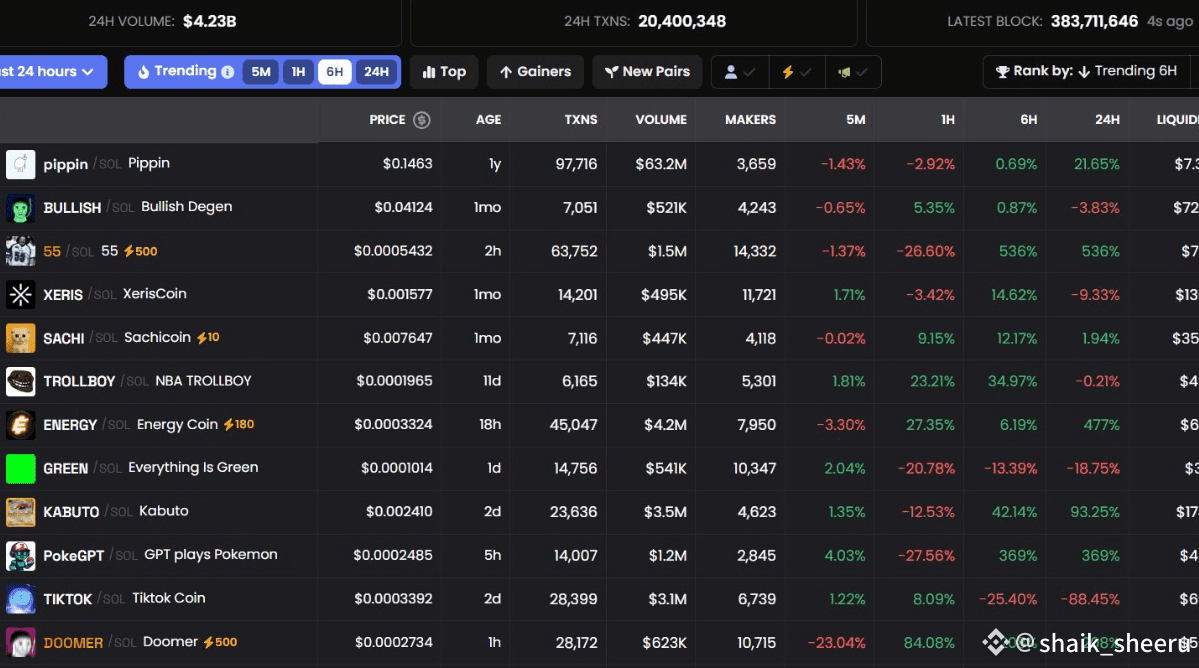Click the PokeGPT token avatar icon
This screenshot has width=1199, height=668.
click(21, 555)
